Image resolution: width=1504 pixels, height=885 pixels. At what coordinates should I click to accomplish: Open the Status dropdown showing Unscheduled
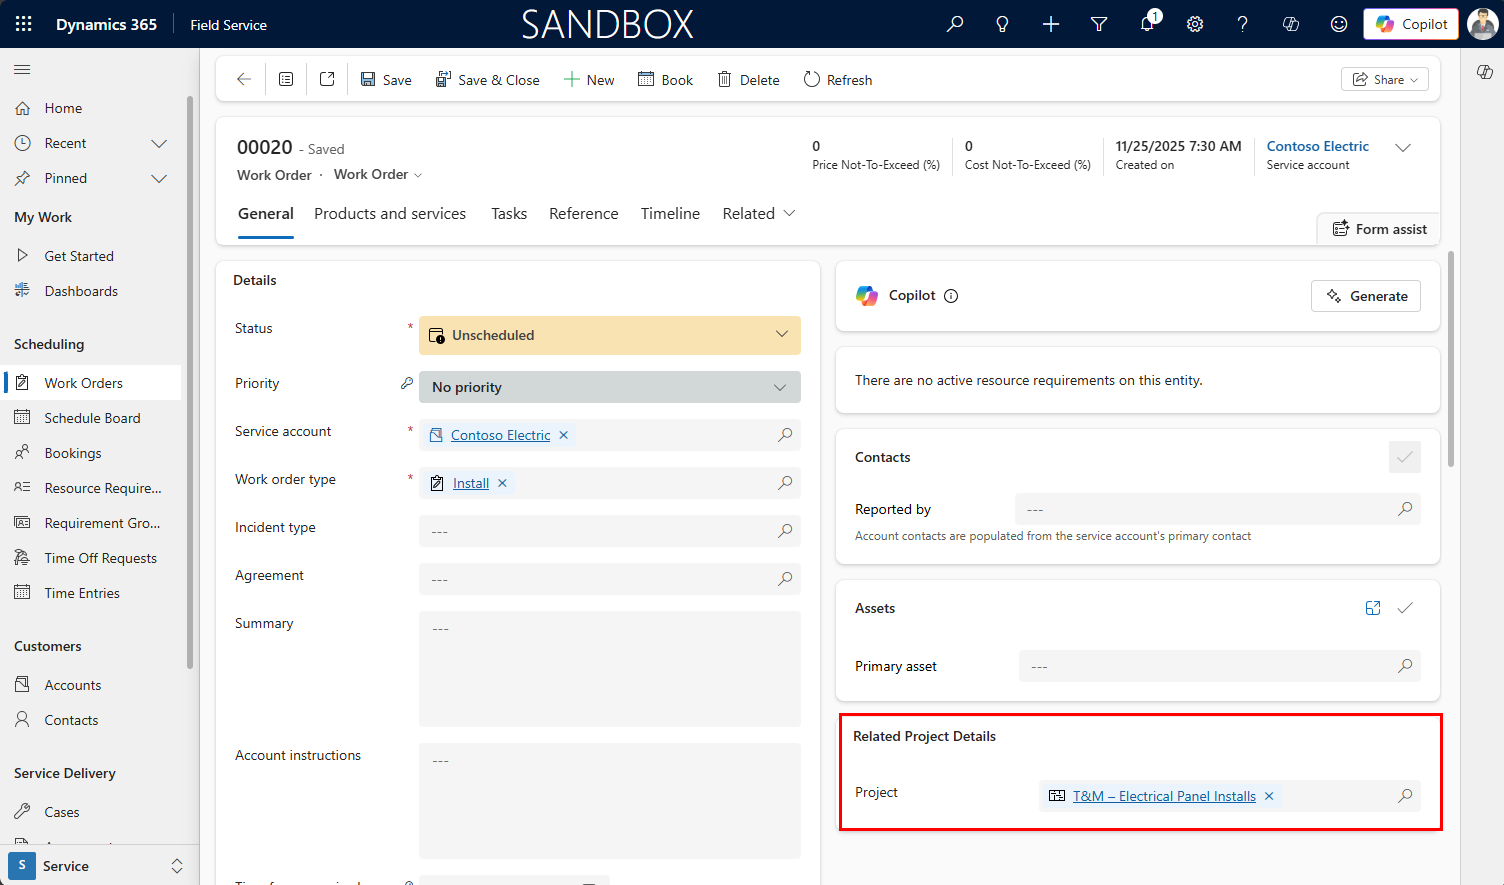click(610, 335)
